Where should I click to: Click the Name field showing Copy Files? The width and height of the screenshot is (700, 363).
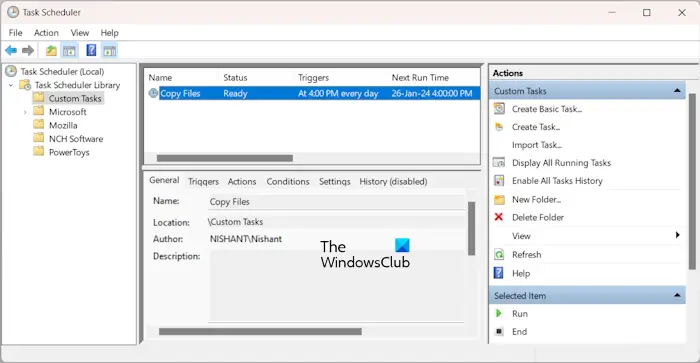336,202
